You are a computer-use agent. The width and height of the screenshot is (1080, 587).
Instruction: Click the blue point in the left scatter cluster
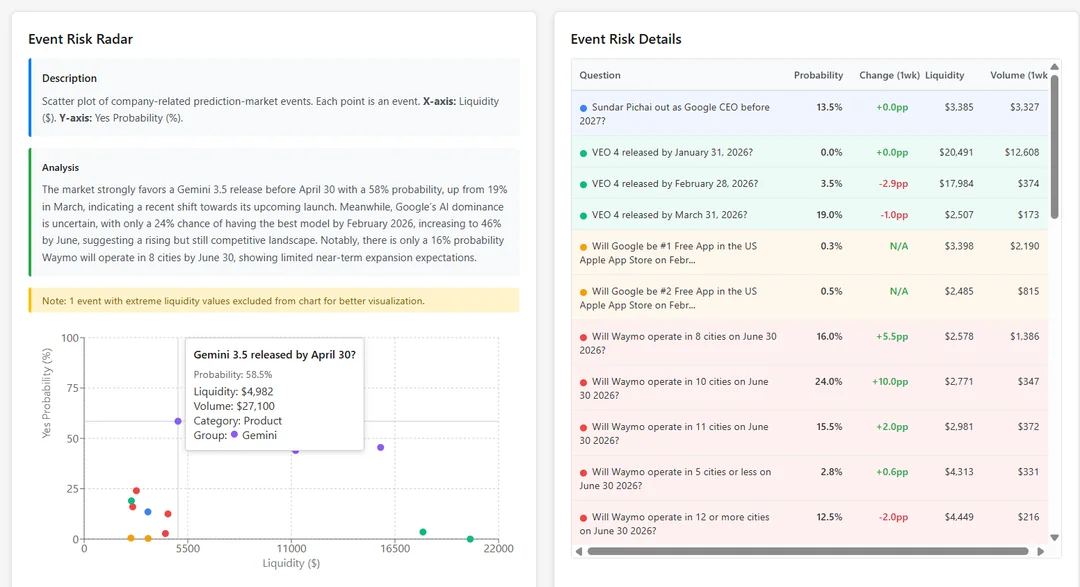147,512
